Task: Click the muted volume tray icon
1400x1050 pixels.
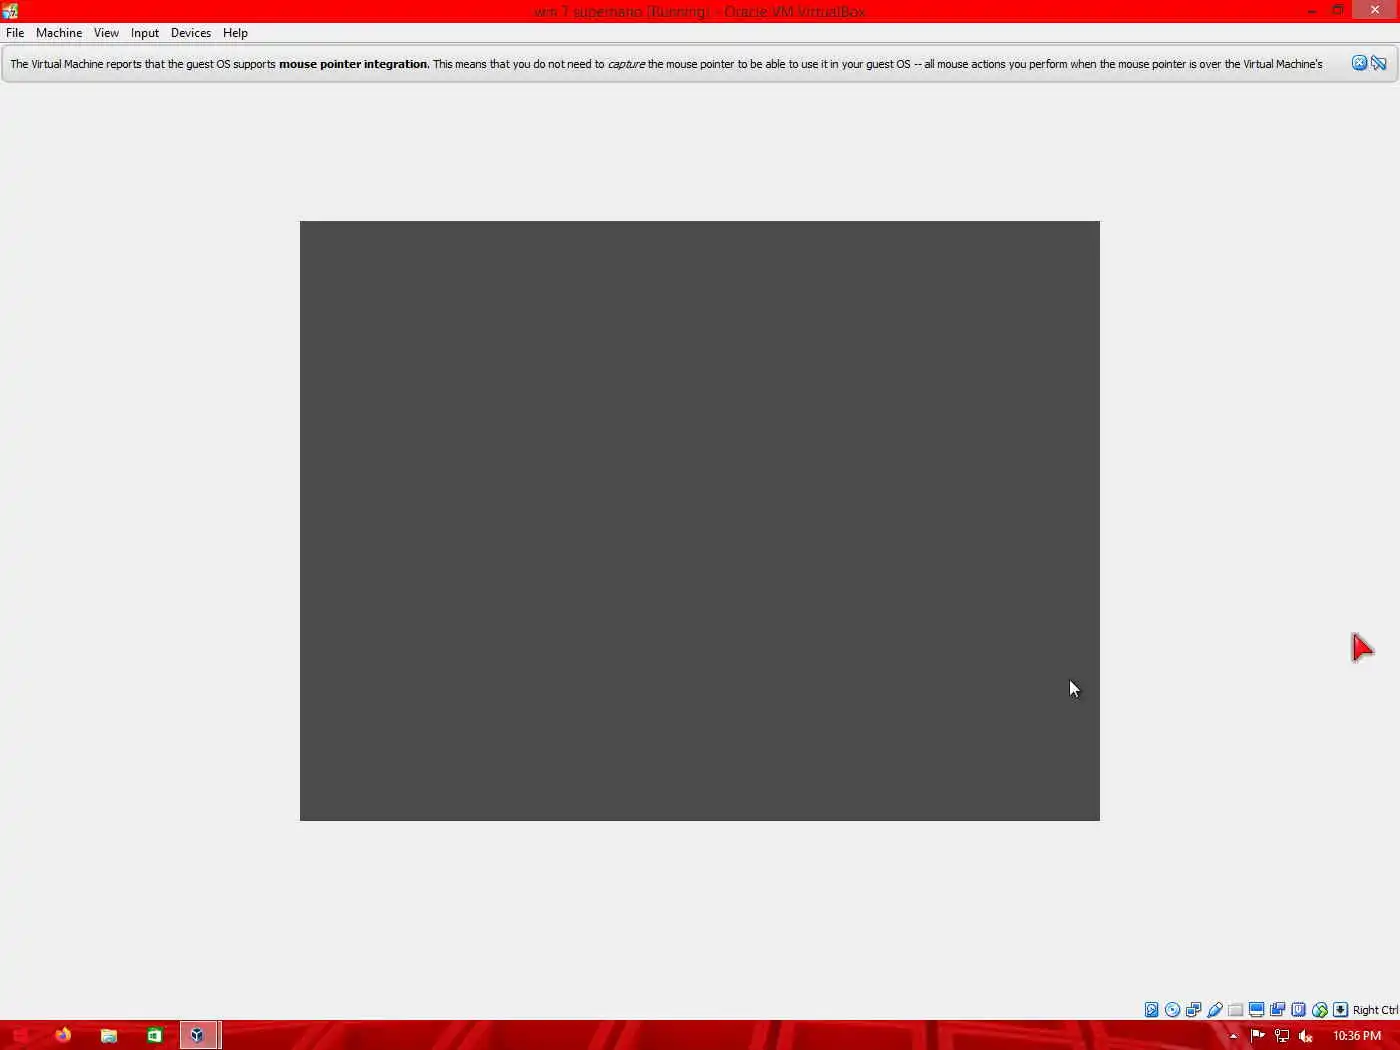Action: (1305, 1036)
